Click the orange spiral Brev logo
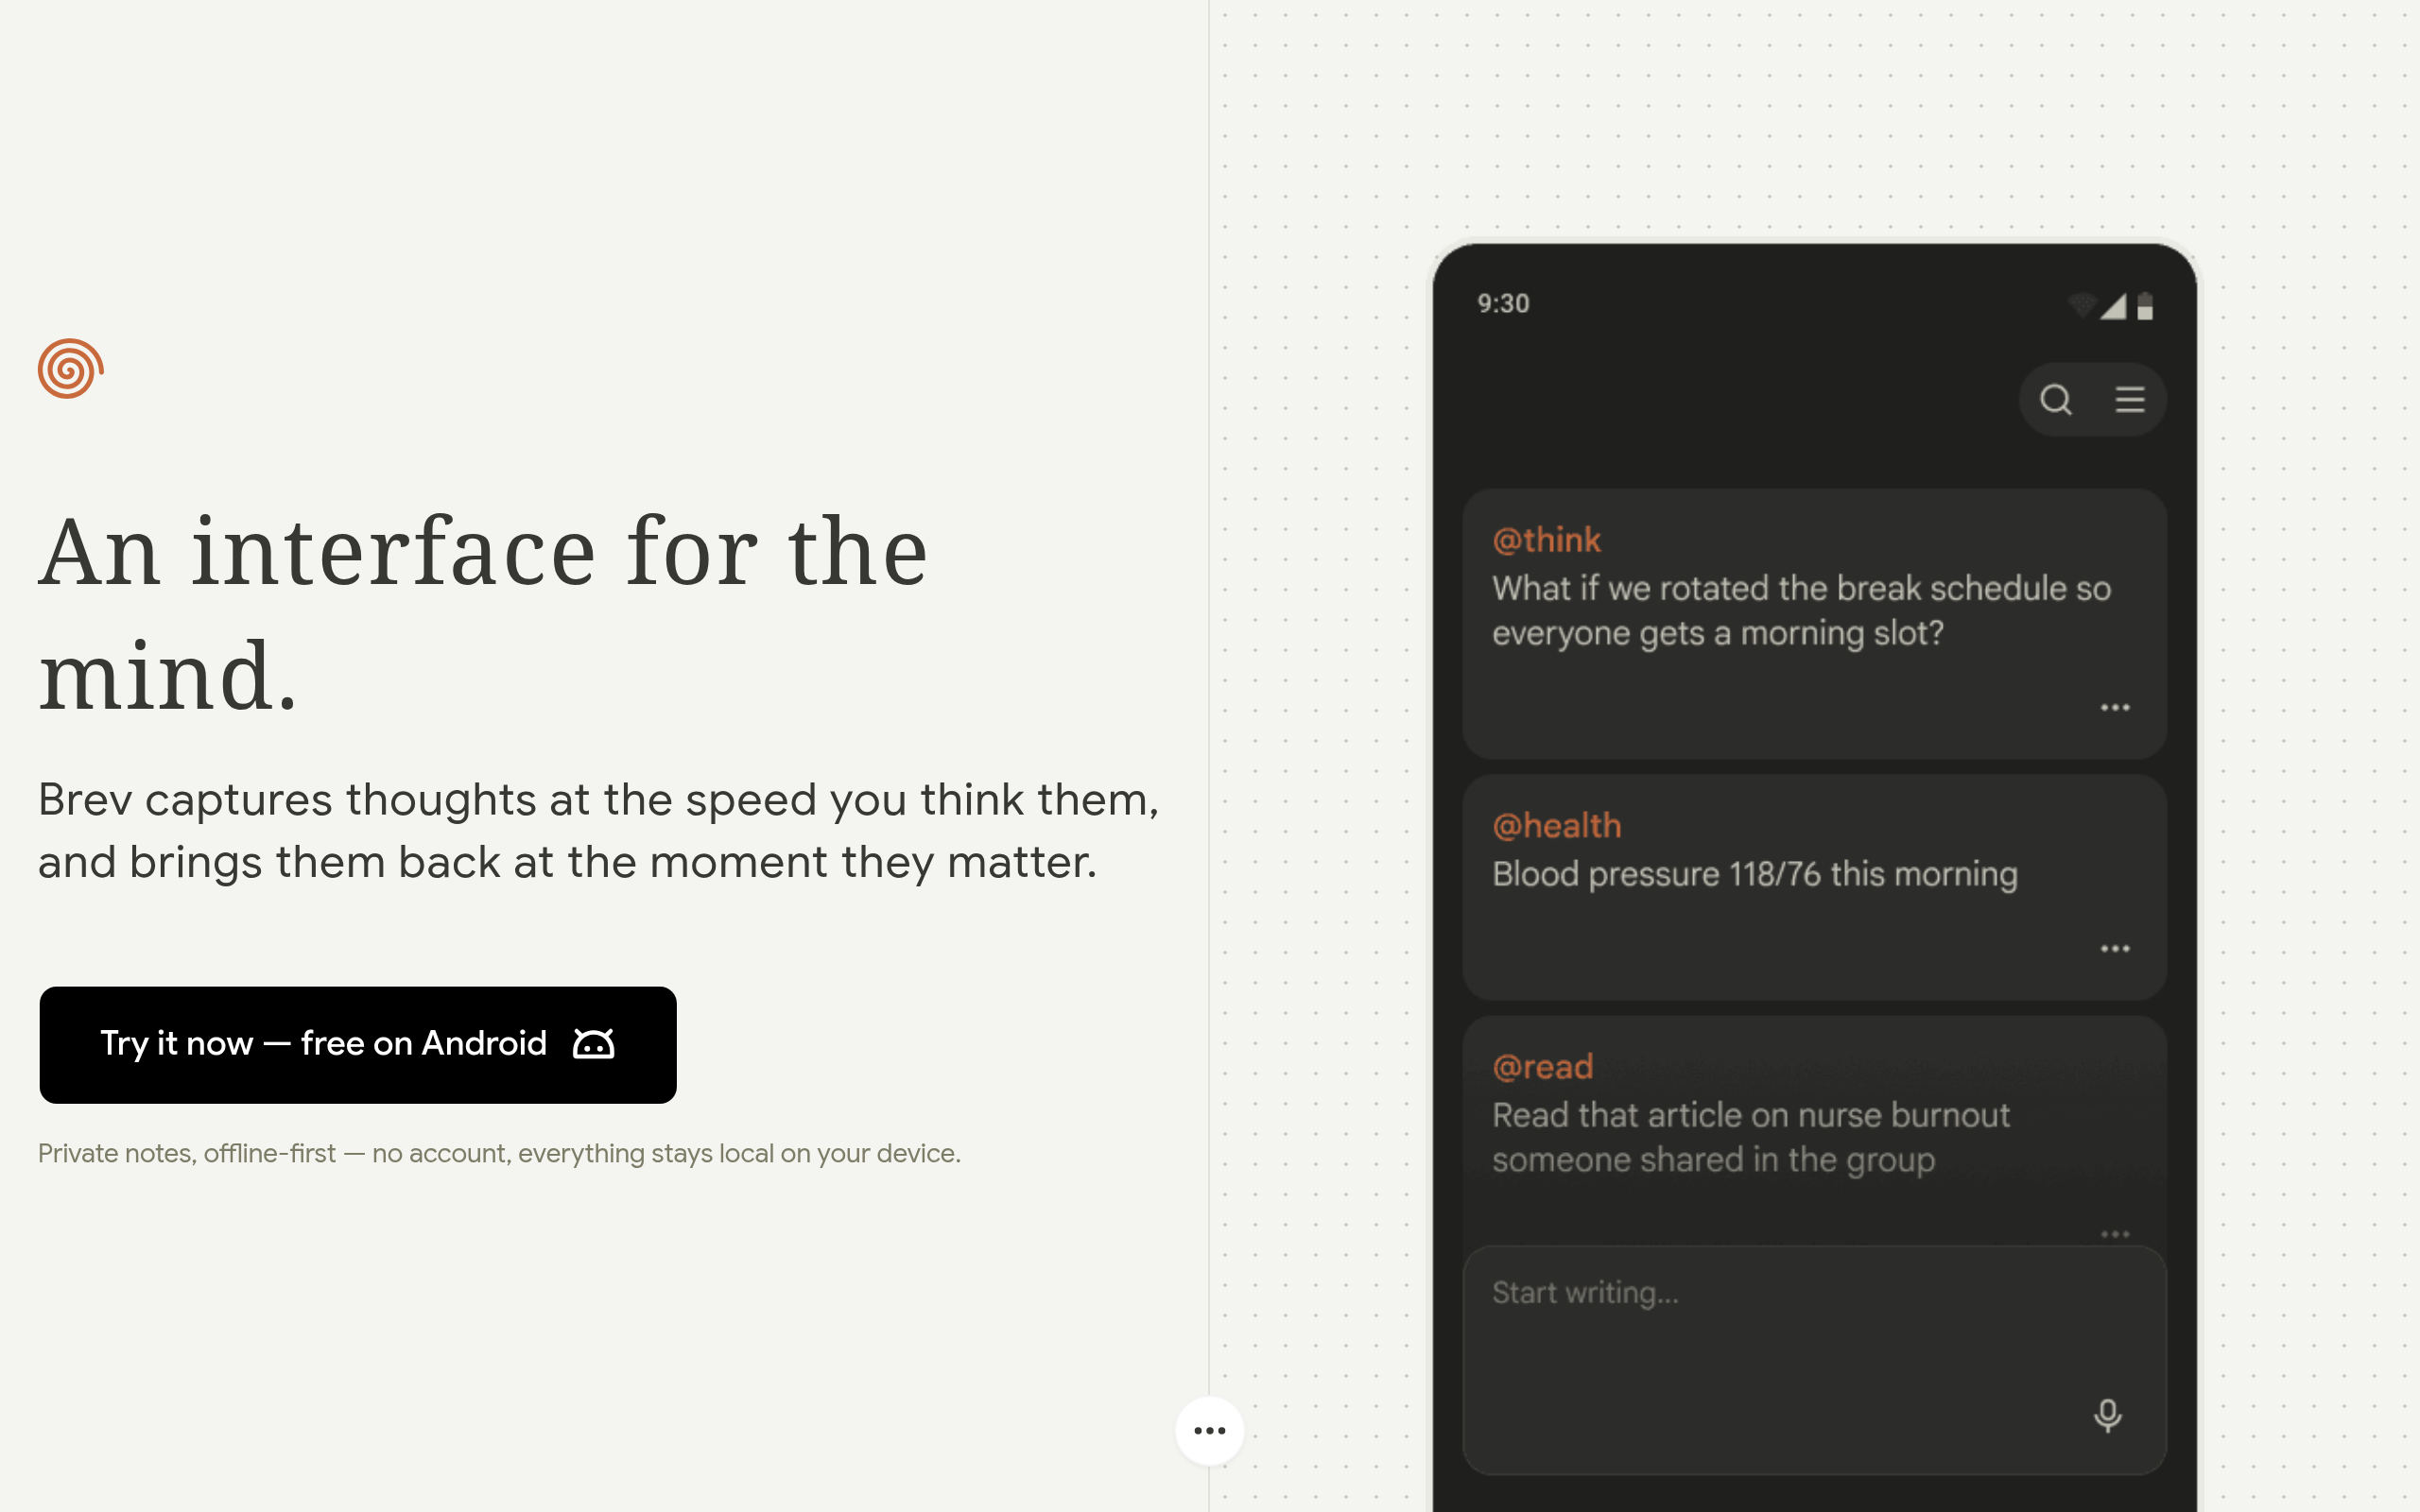Screen dimensions: 2420x1512 click(70, 368)
